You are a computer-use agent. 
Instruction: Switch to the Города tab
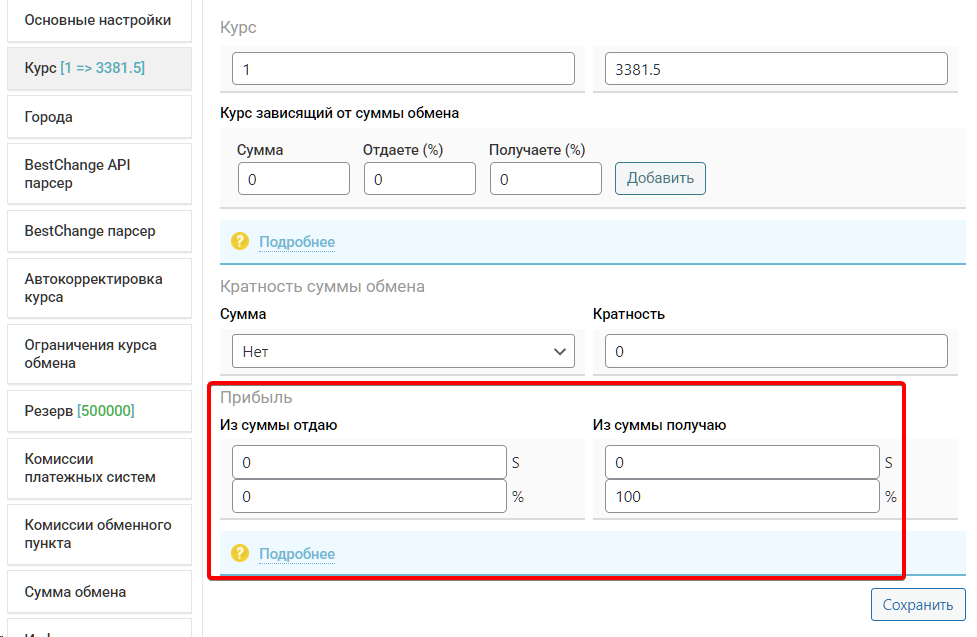98,117
